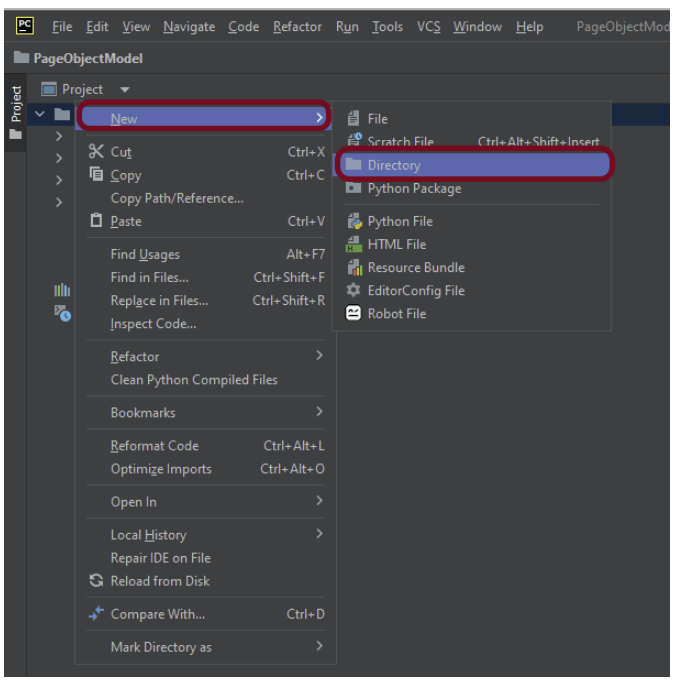675x685 pixels.
Task: Select Optimize Imports entry
Action: tap(206, 468)
